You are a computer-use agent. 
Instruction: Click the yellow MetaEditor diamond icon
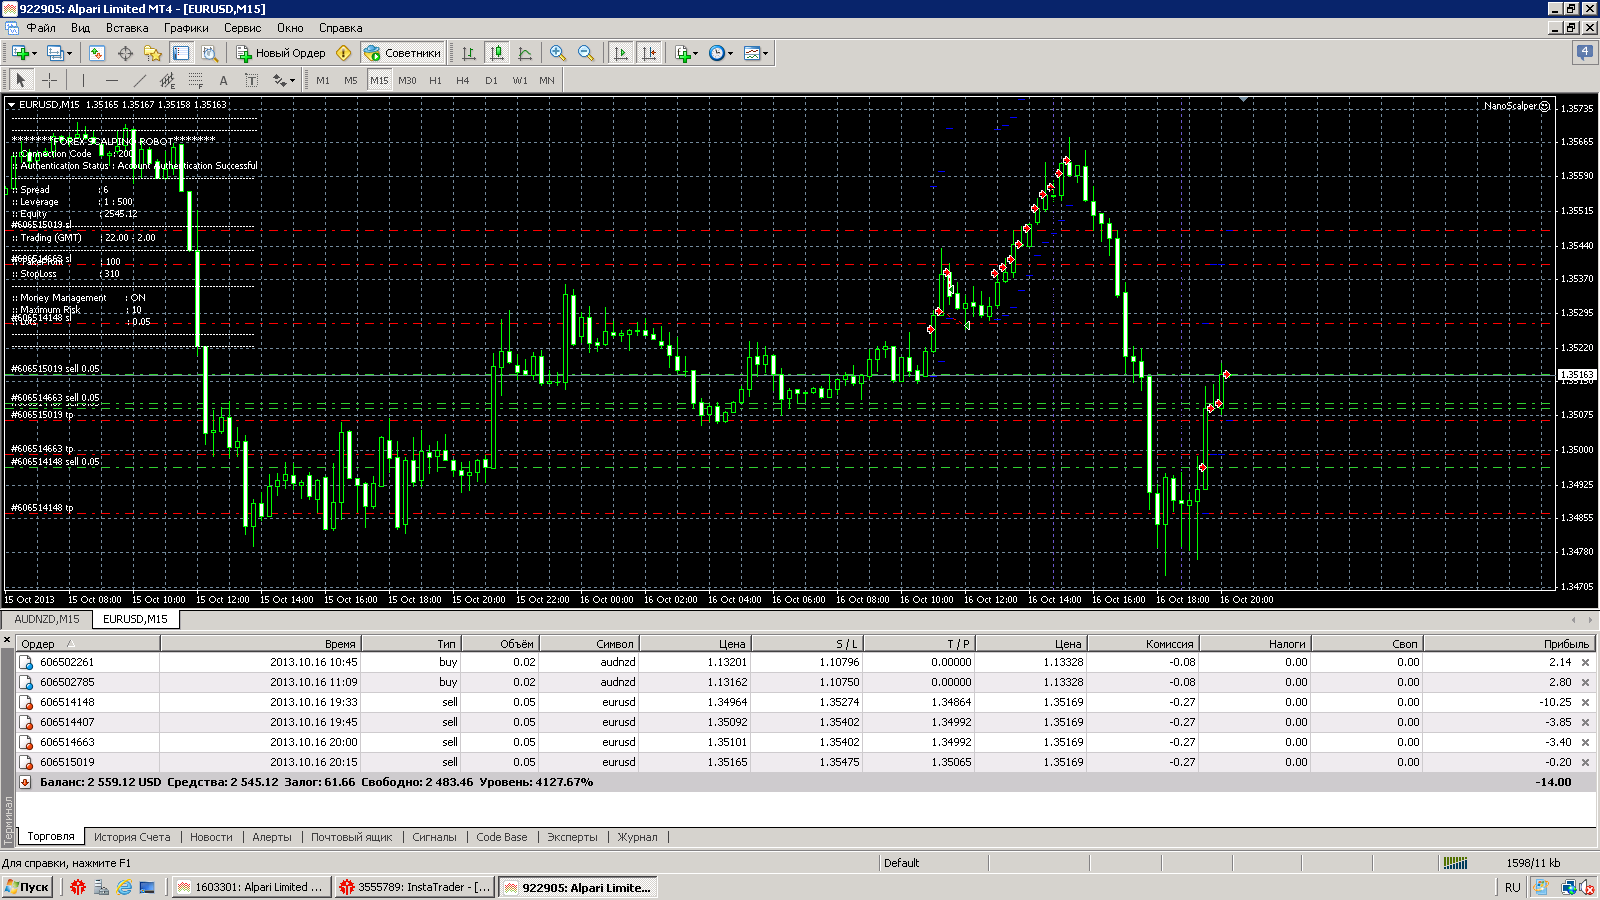point(344,53)
